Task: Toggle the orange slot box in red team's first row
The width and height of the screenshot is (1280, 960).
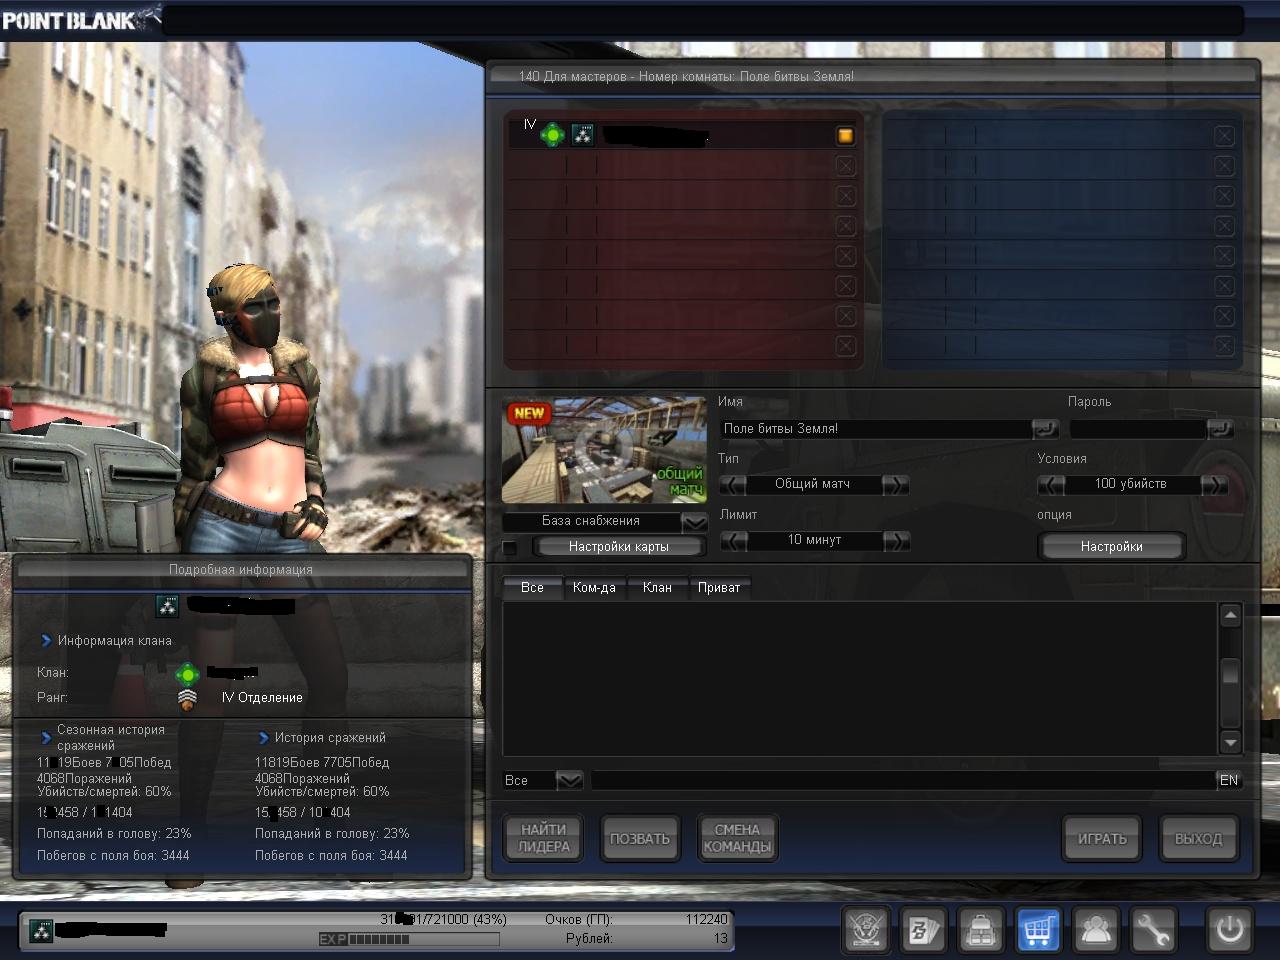Action: [845, 136]
